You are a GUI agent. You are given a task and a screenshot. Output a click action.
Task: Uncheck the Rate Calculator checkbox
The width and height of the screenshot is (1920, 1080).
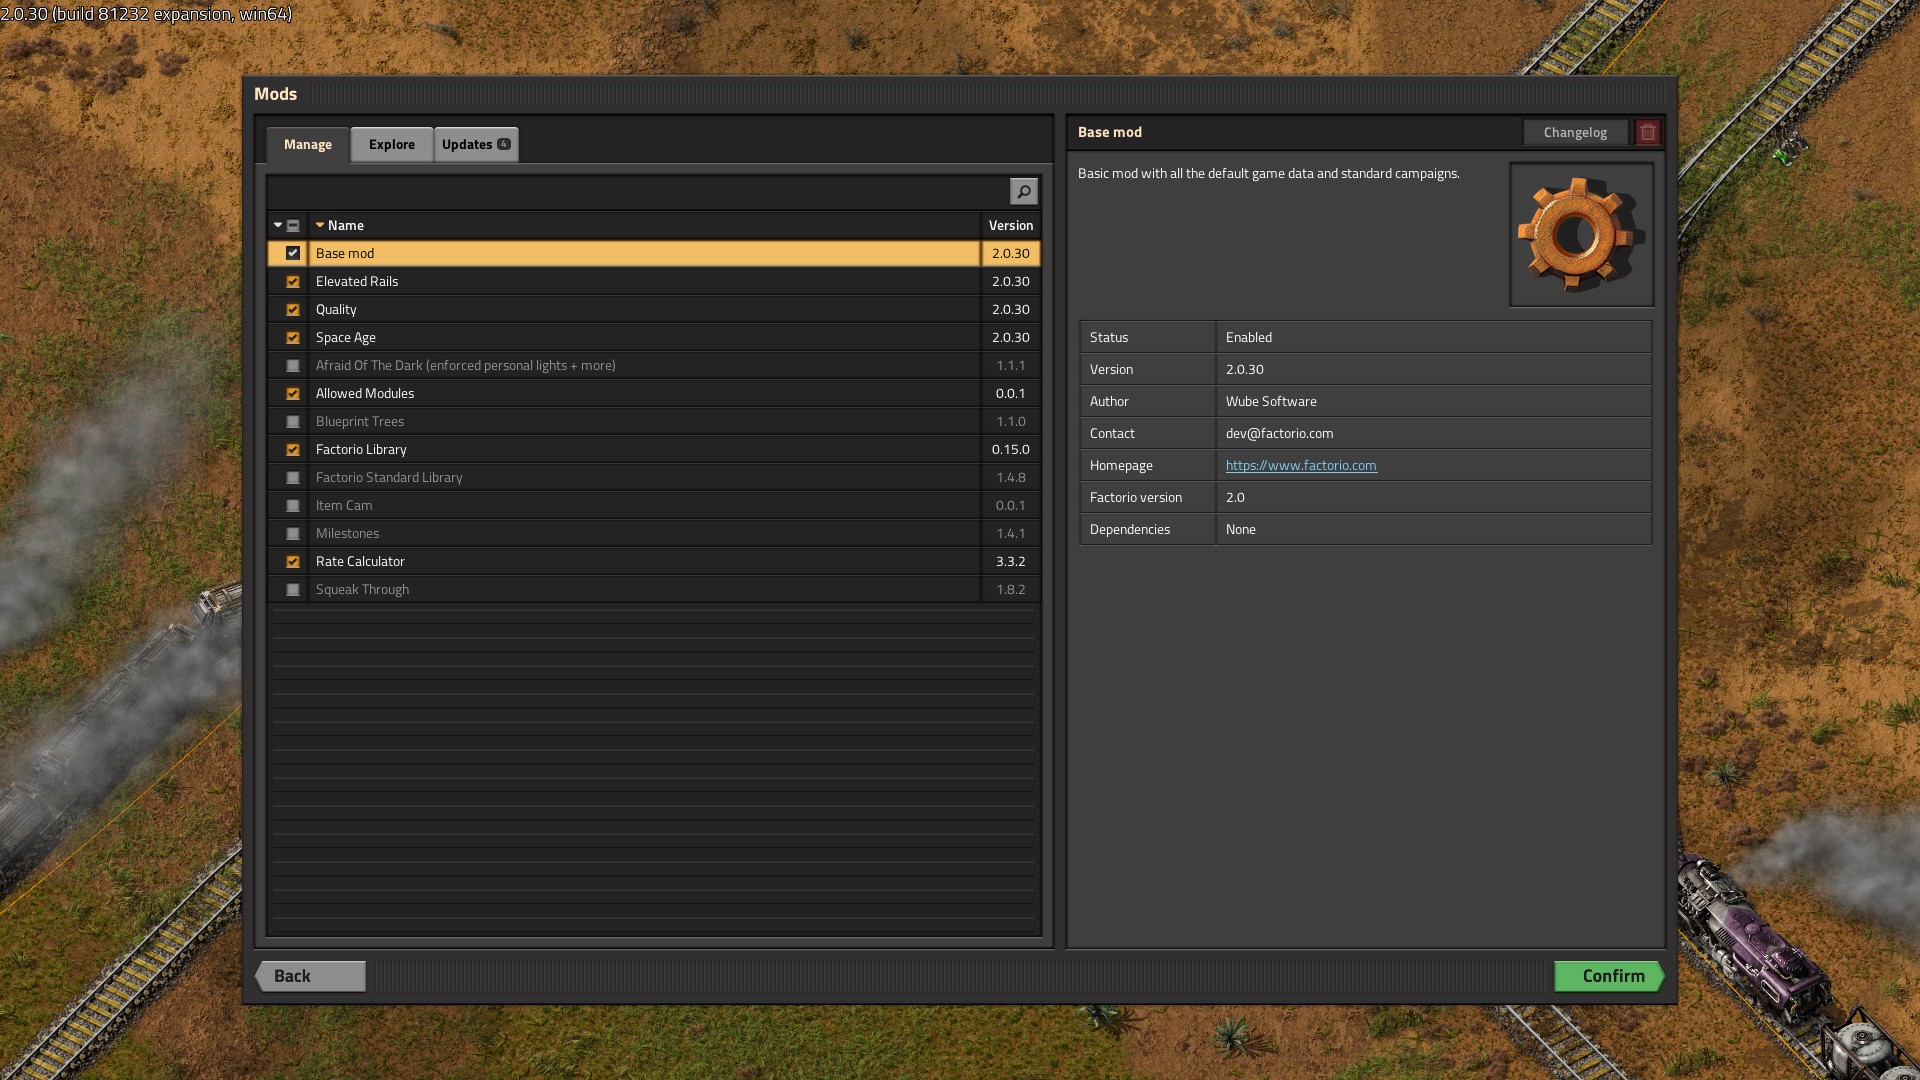click(x=293, y=561)
